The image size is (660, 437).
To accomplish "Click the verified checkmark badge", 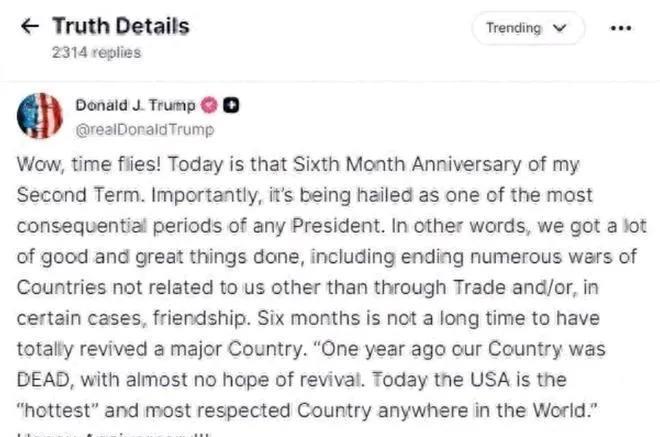I will pyautogui.click(x=209, y=105).
